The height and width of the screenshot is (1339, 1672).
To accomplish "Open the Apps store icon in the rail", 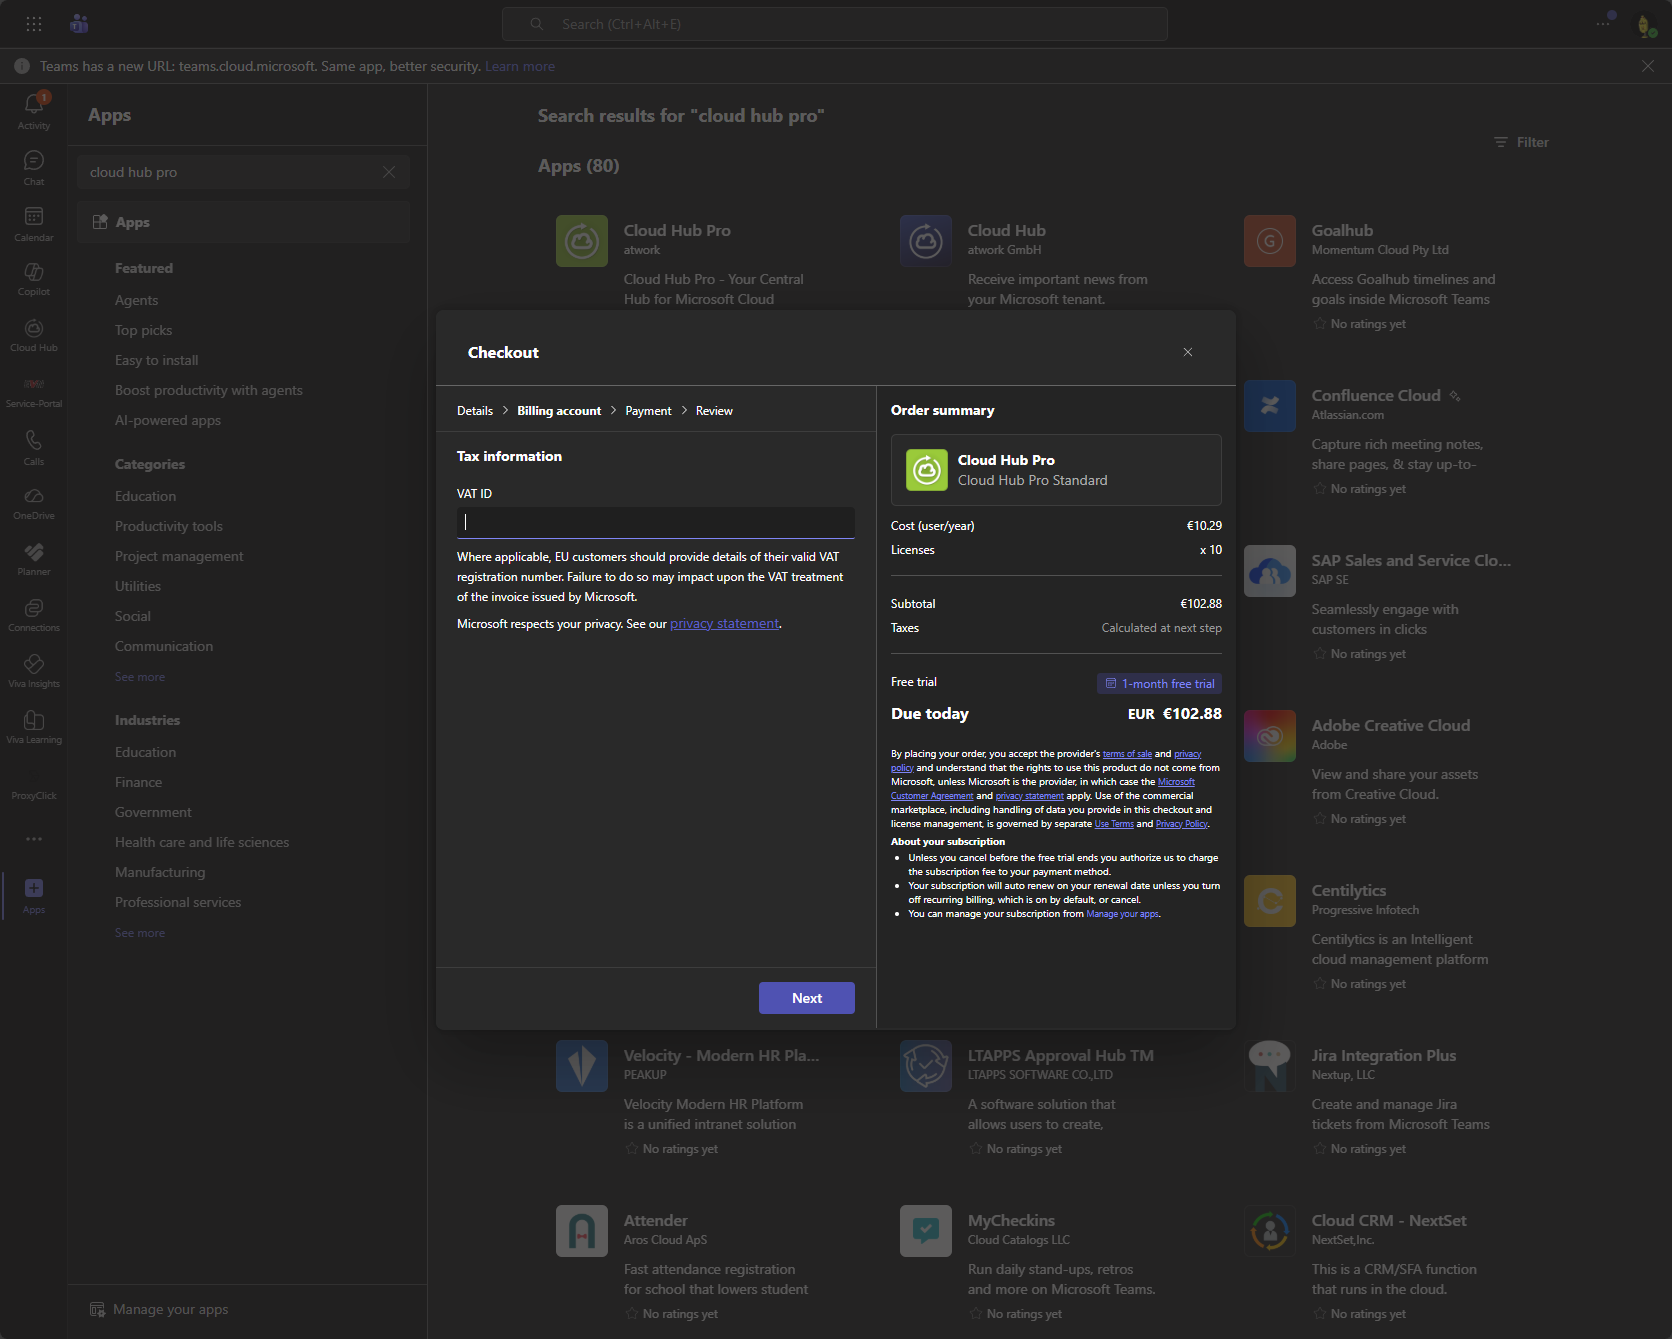I will tap(34, 895).
